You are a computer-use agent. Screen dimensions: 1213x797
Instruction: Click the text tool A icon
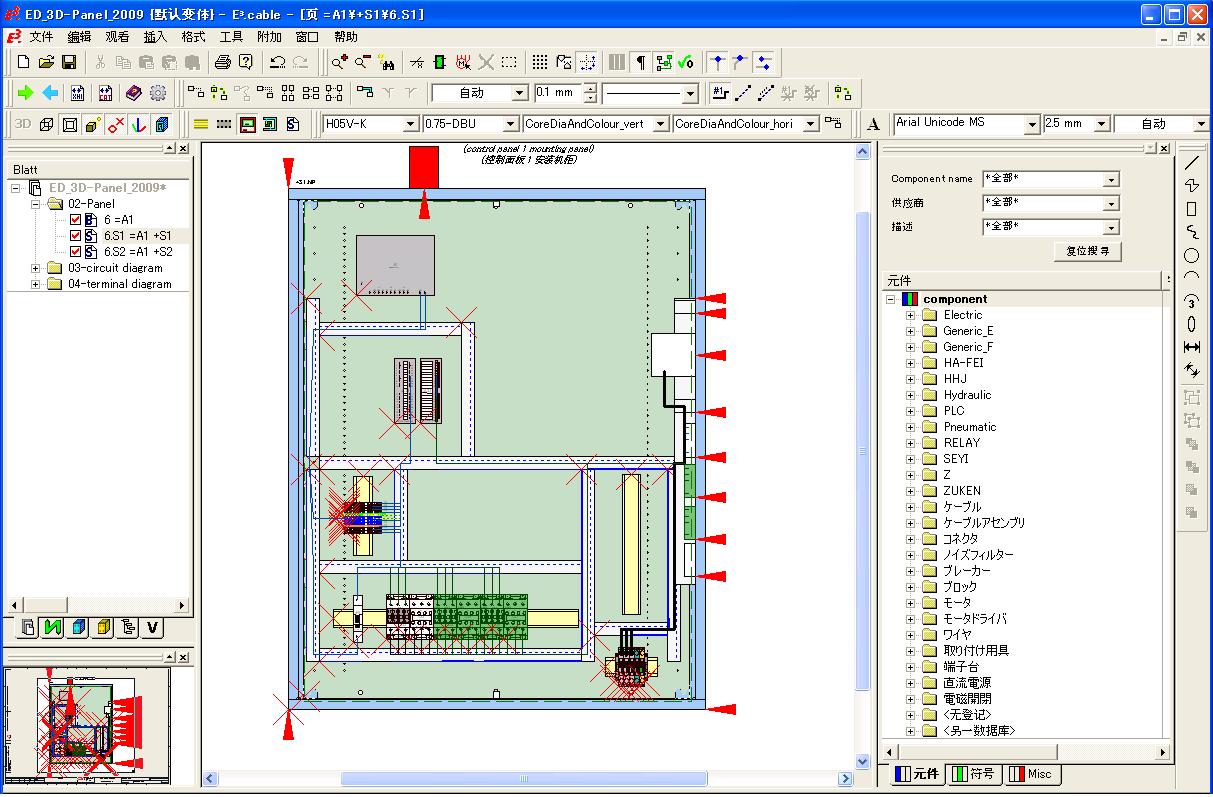[x=874, y=124]
